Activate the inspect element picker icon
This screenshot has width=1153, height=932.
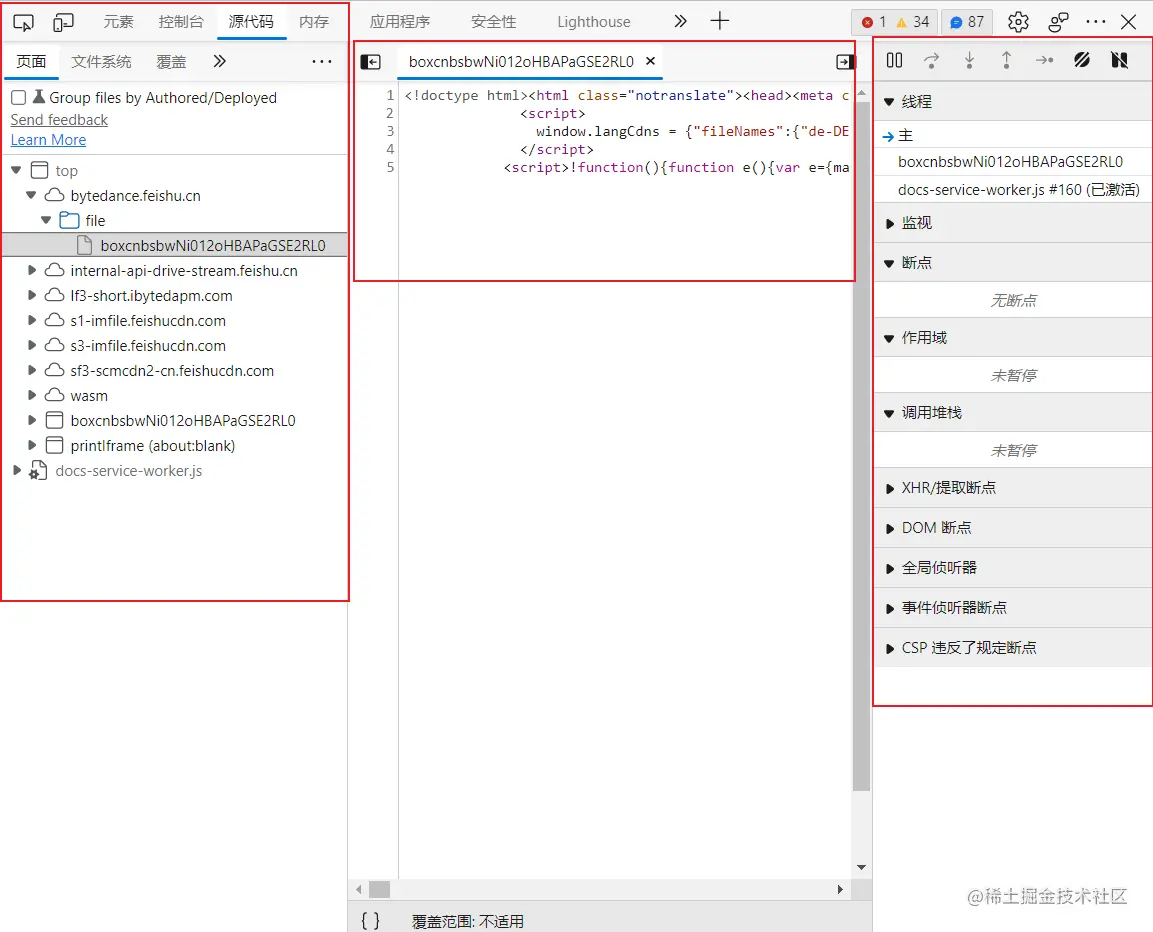24,23
